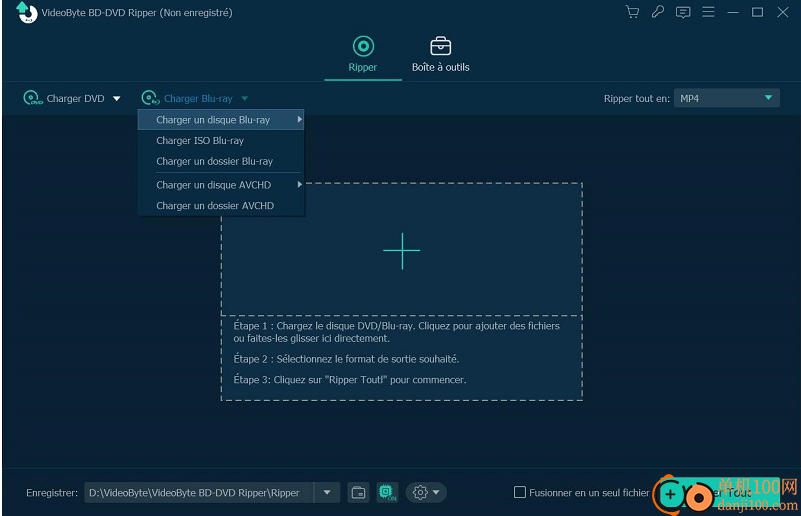801x516 pixels.
Task: Open the MP4 output format dropdown
Action: 726,98
